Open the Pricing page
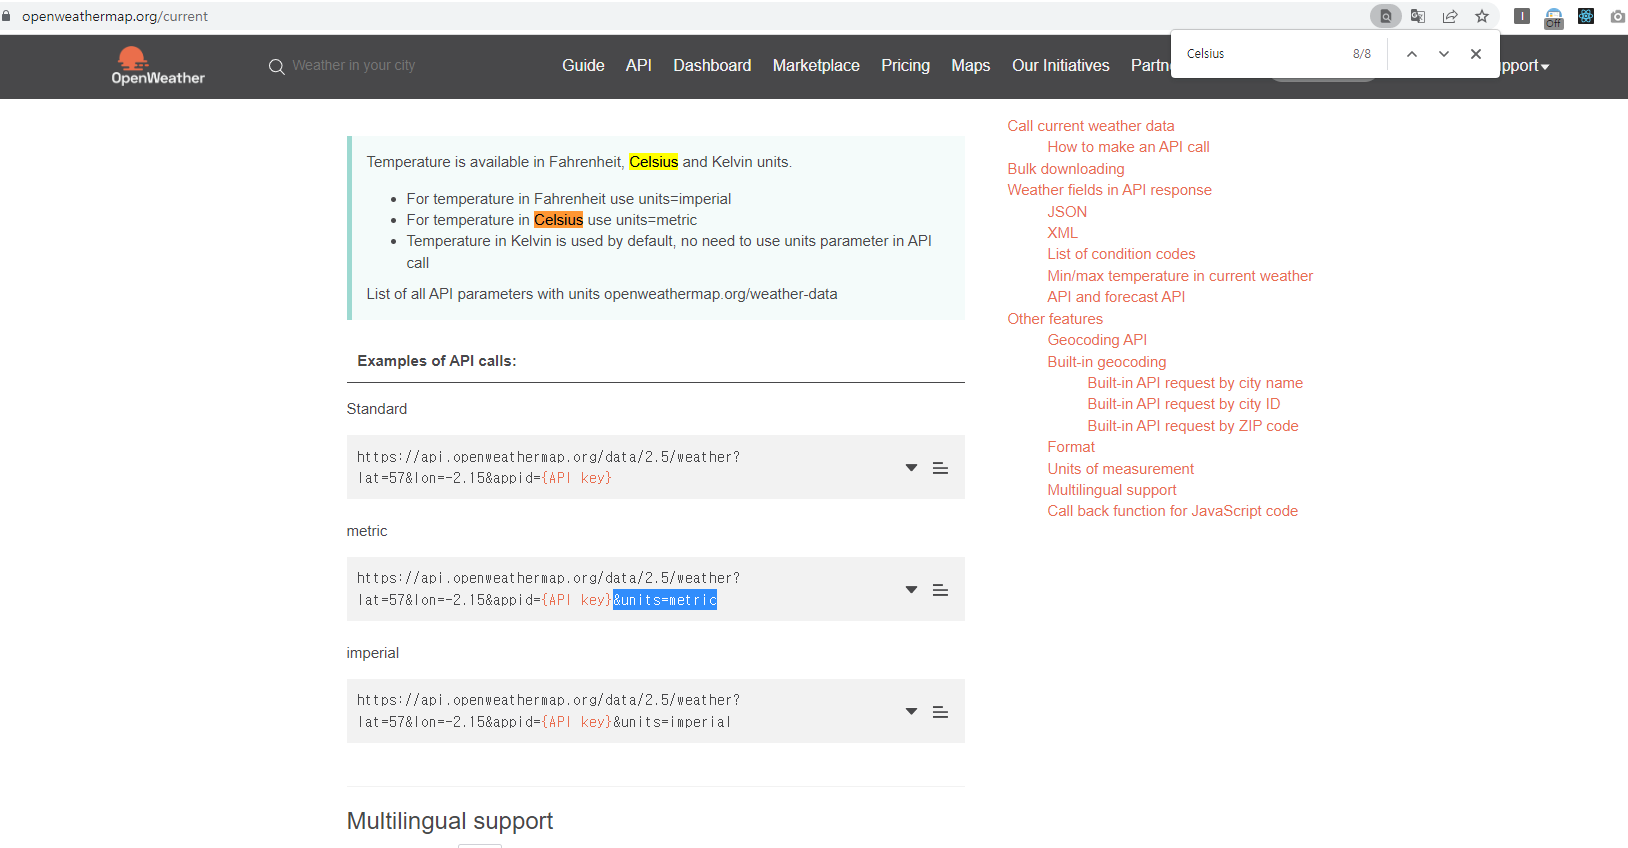1628x848 pixels. pos(905,65)
